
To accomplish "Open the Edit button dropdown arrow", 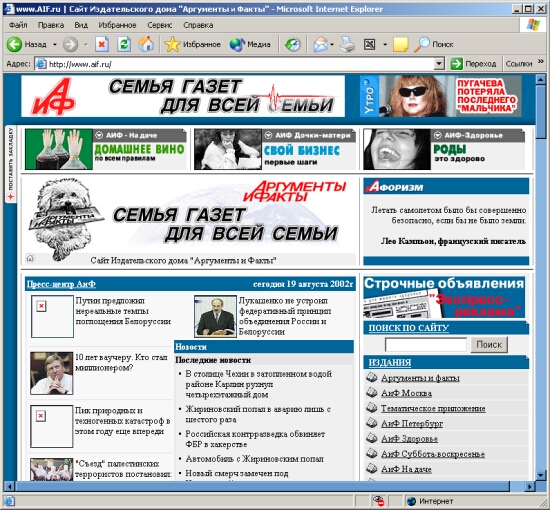I will pos(385,45).
